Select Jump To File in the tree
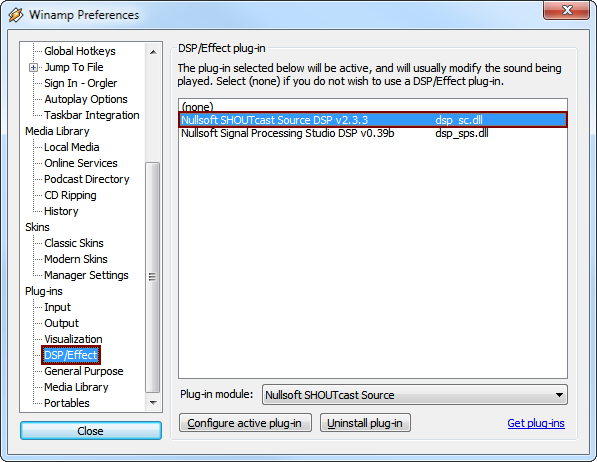The image size is (597, 462). click(74, 67)
